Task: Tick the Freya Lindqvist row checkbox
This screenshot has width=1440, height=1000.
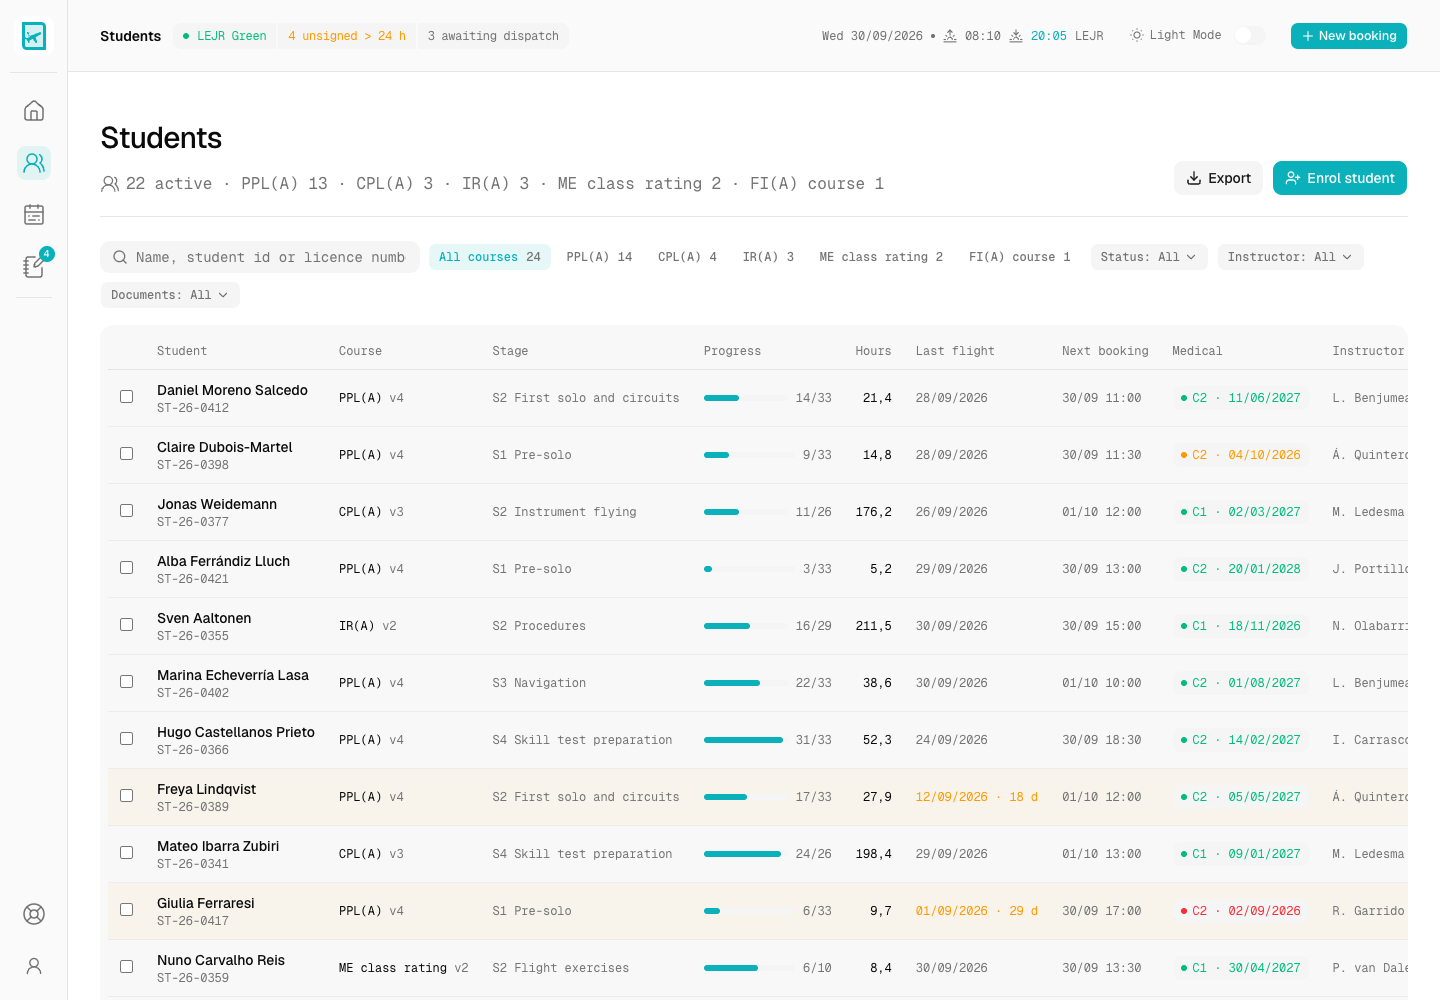Action: tap(127, 796)
